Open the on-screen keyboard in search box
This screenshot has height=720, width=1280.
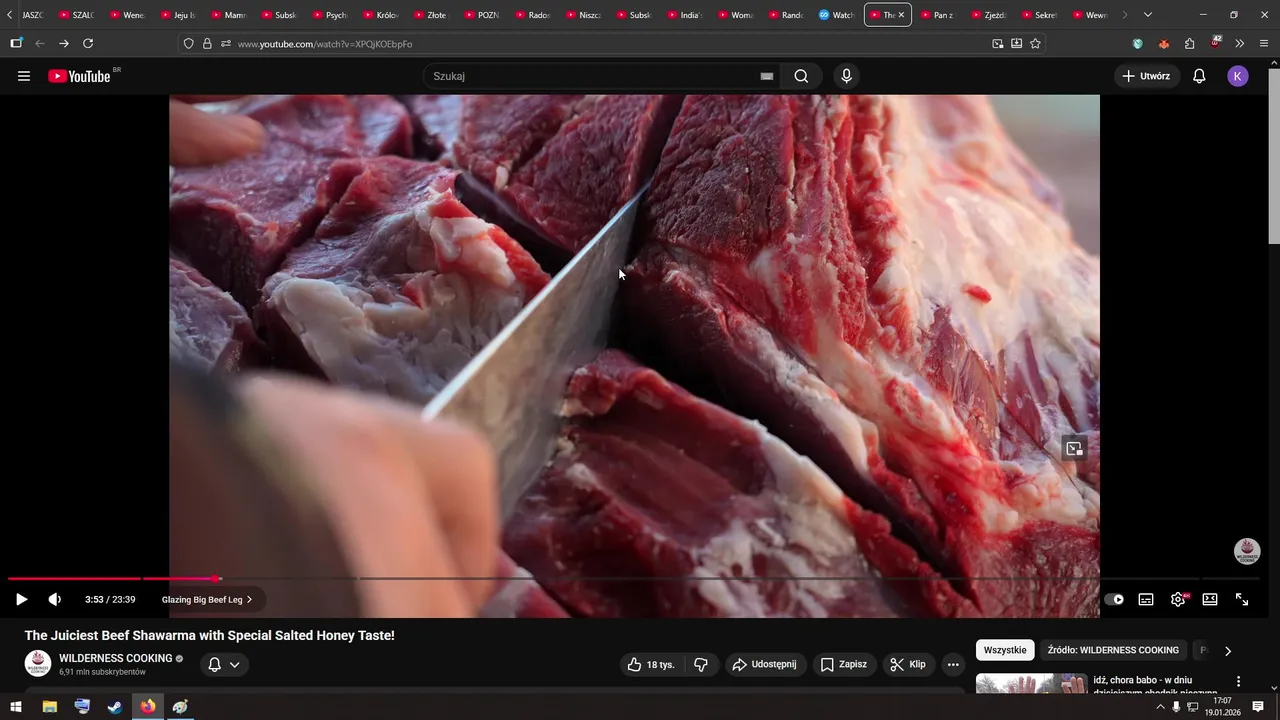pyautogui.click(x=767, y=76)
